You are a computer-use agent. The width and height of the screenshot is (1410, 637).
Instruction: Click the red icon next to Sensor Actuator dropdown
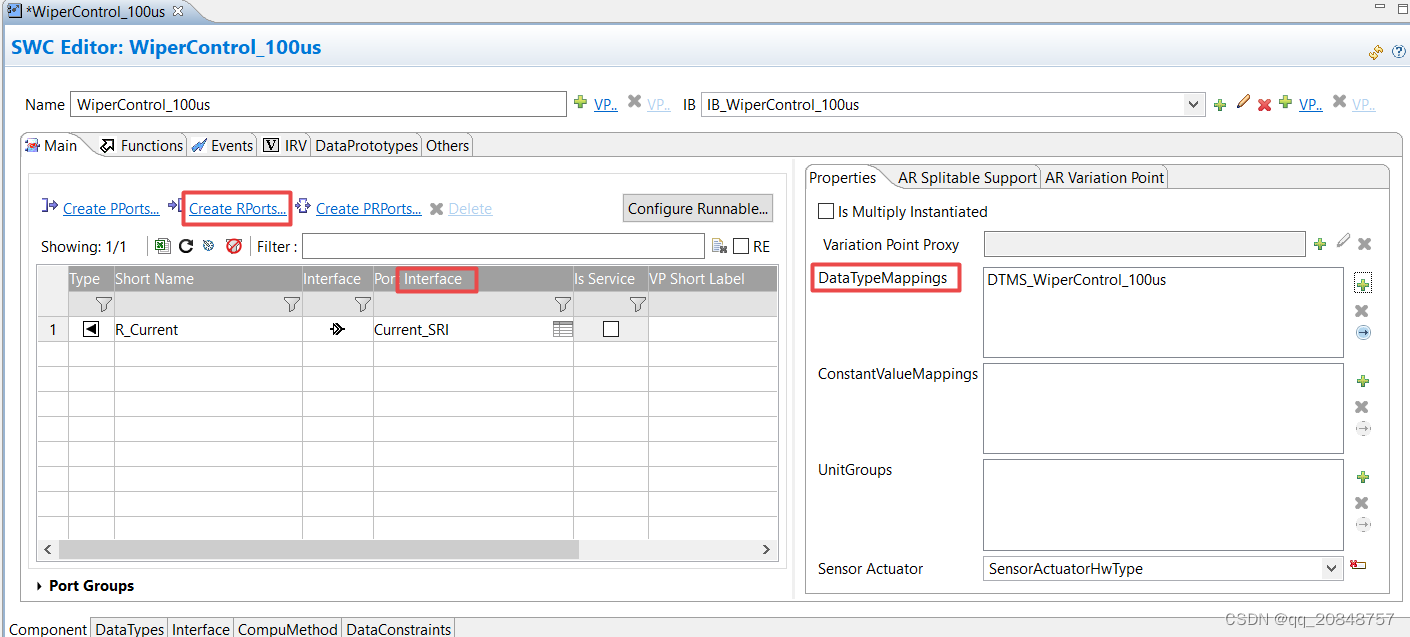(1358, 567)
